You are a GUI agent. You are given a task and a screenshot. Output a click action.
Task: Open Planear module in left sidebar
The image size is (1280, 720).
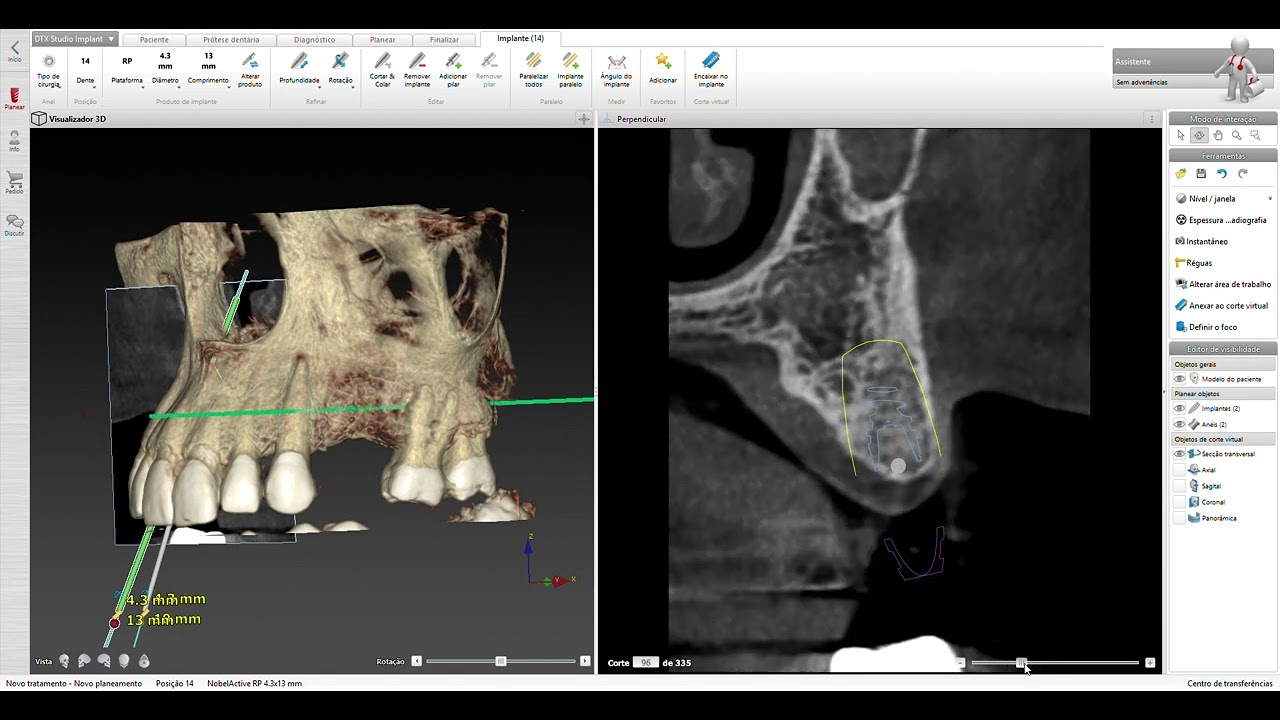coord(14,98)
